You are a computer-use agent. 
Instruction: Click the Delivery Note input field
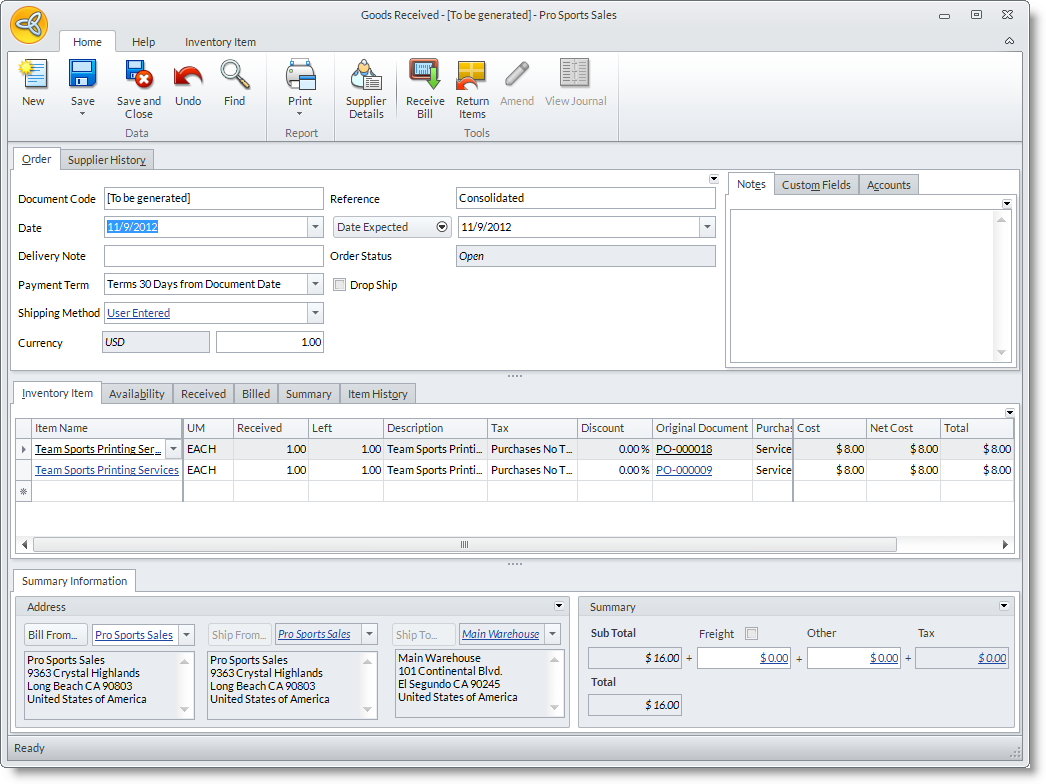(213, 256)
